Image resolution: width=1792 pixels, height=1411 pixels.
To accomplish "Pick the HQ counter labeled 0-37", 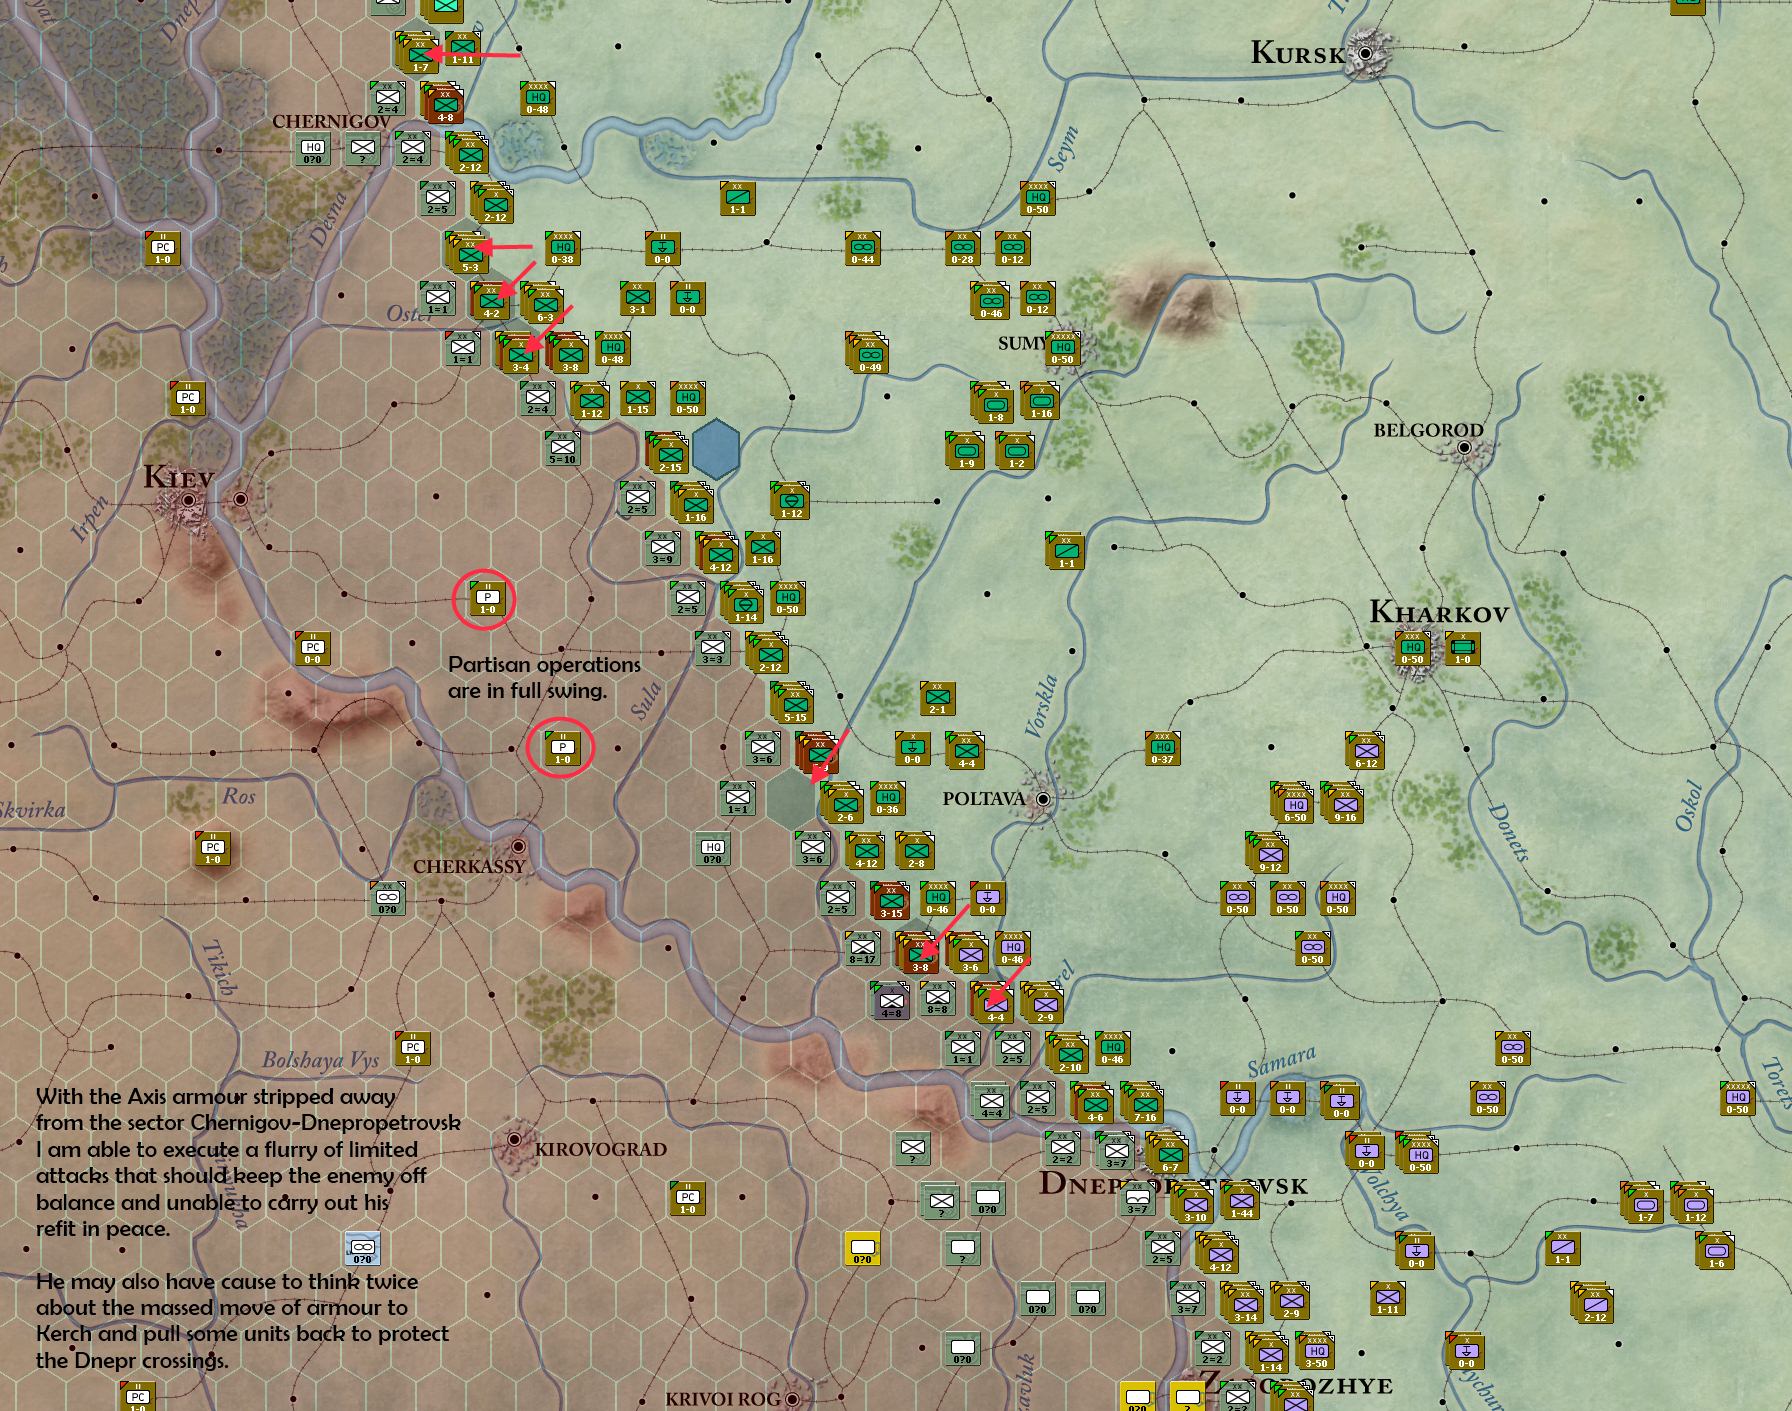I will 1162,748.
